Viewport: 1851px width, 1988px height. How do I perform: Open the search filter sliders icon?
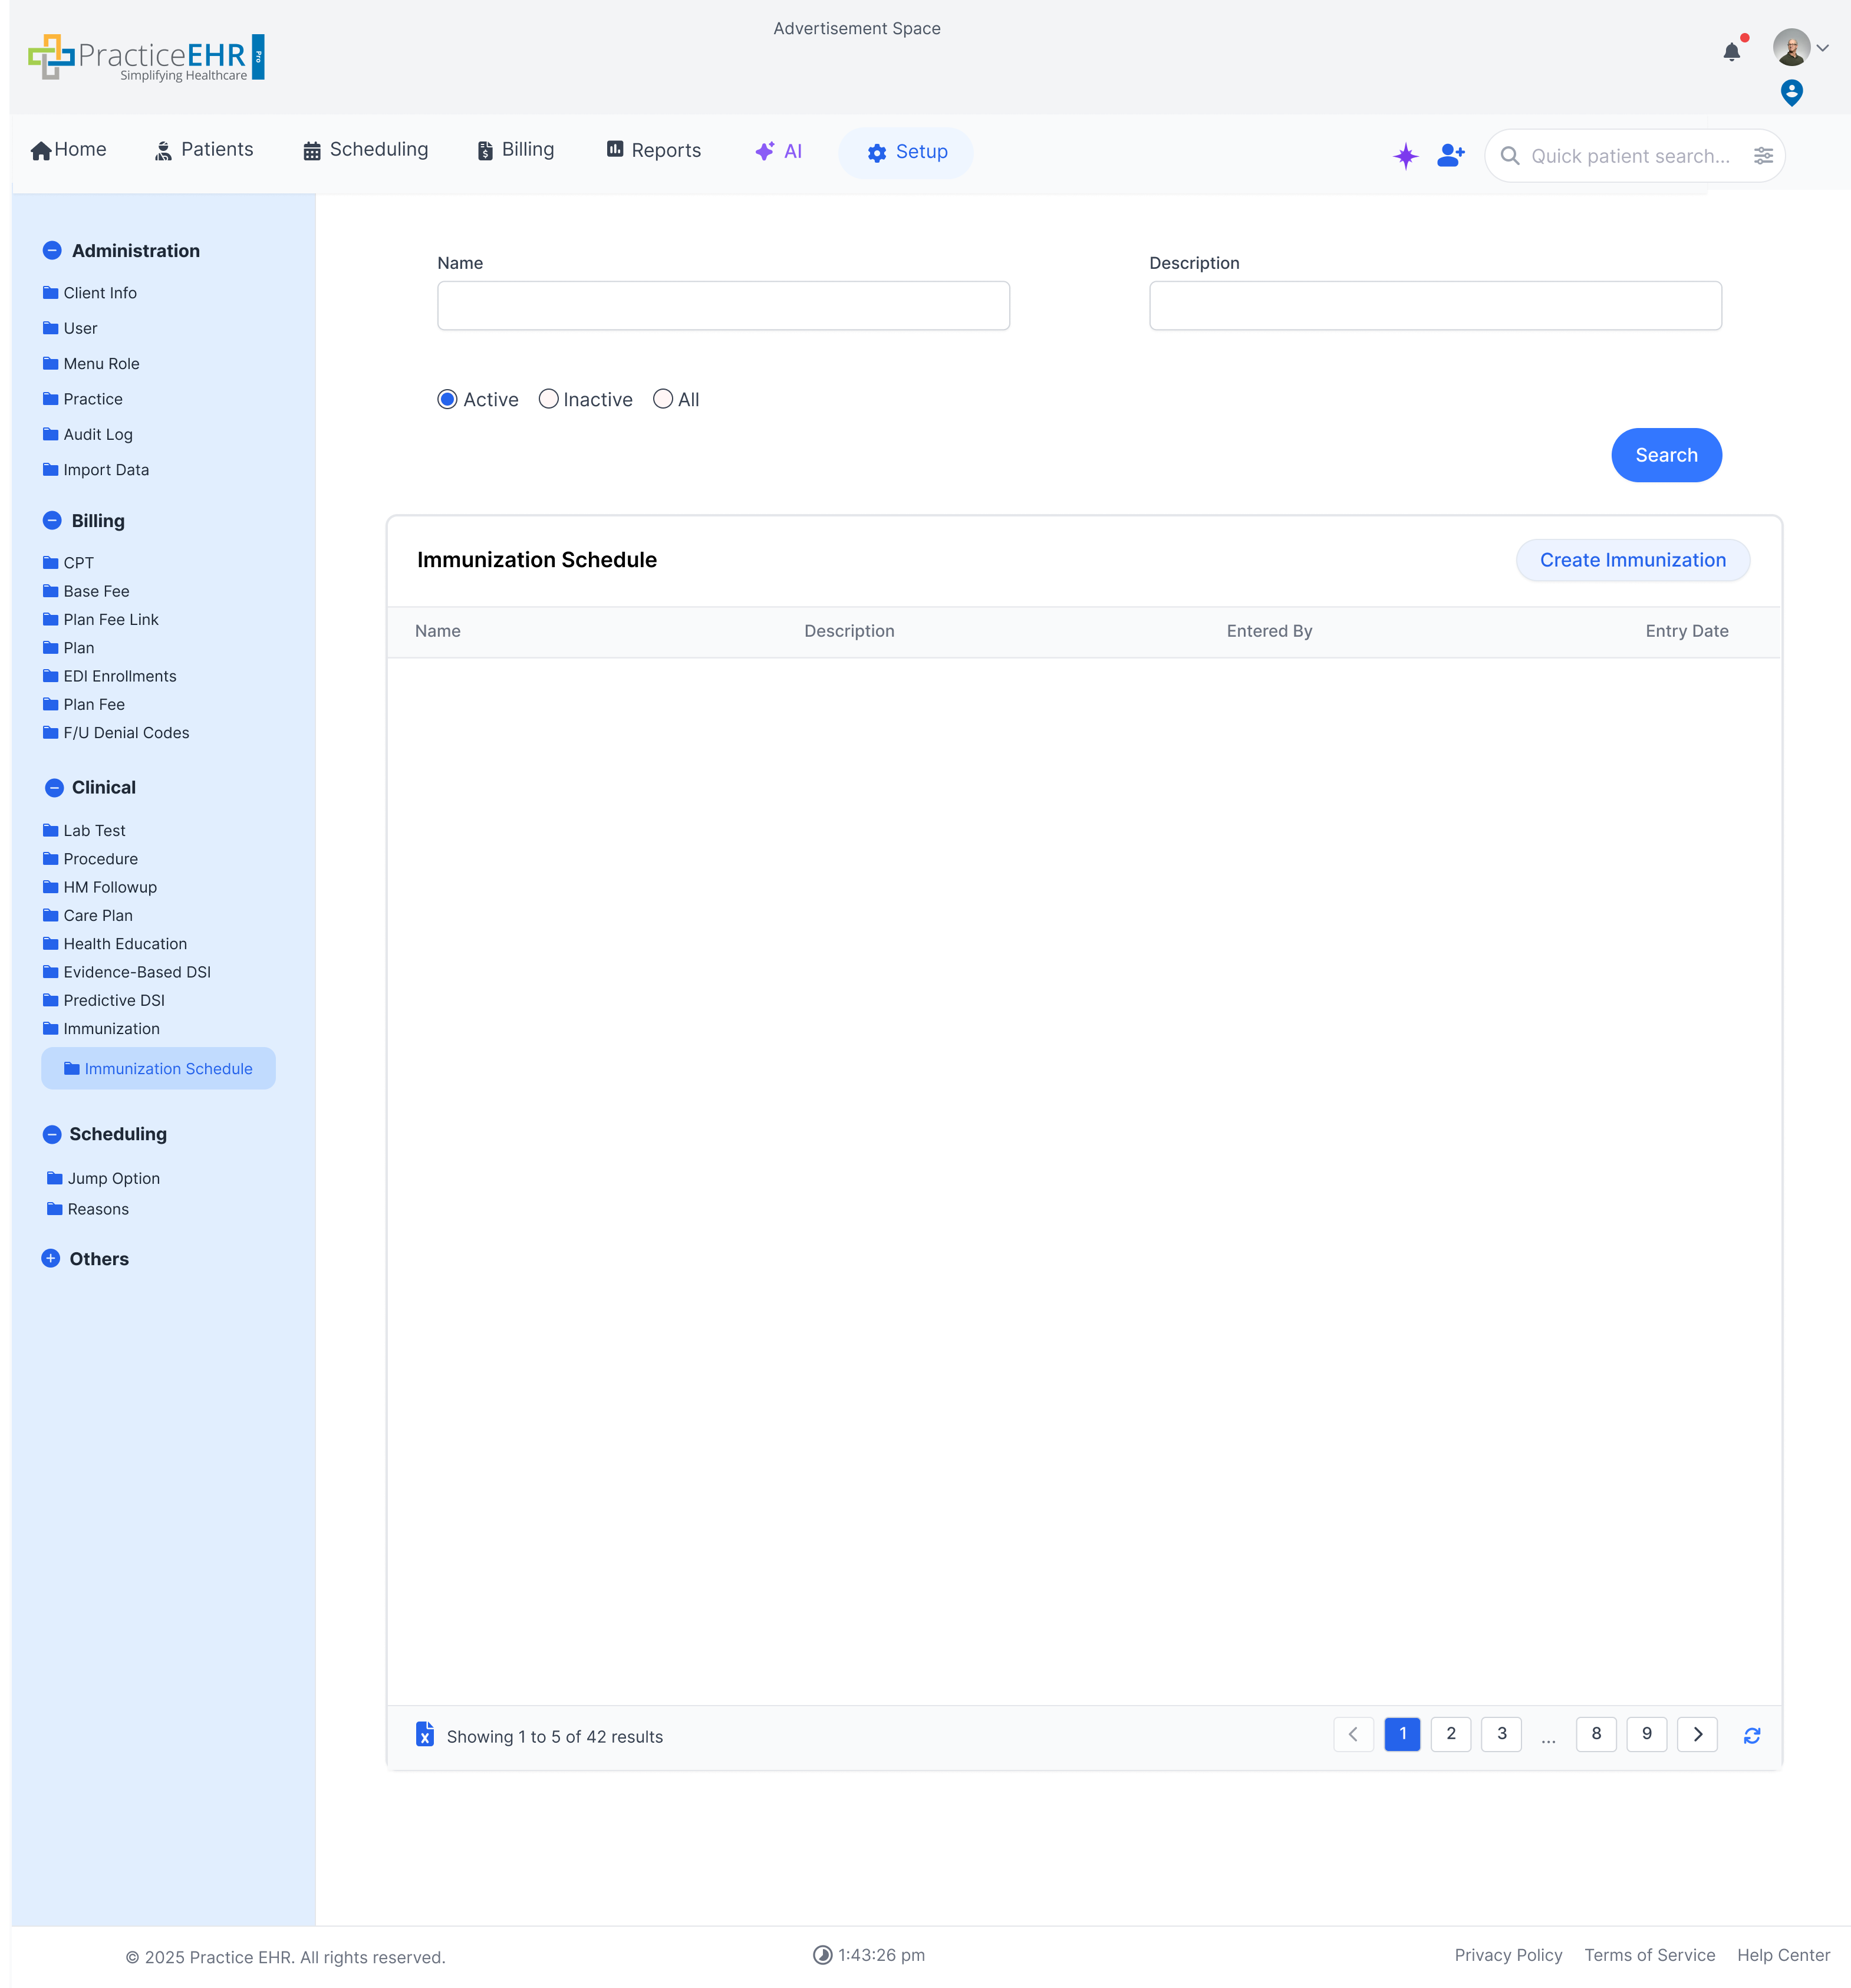(x=1763, y=156)
